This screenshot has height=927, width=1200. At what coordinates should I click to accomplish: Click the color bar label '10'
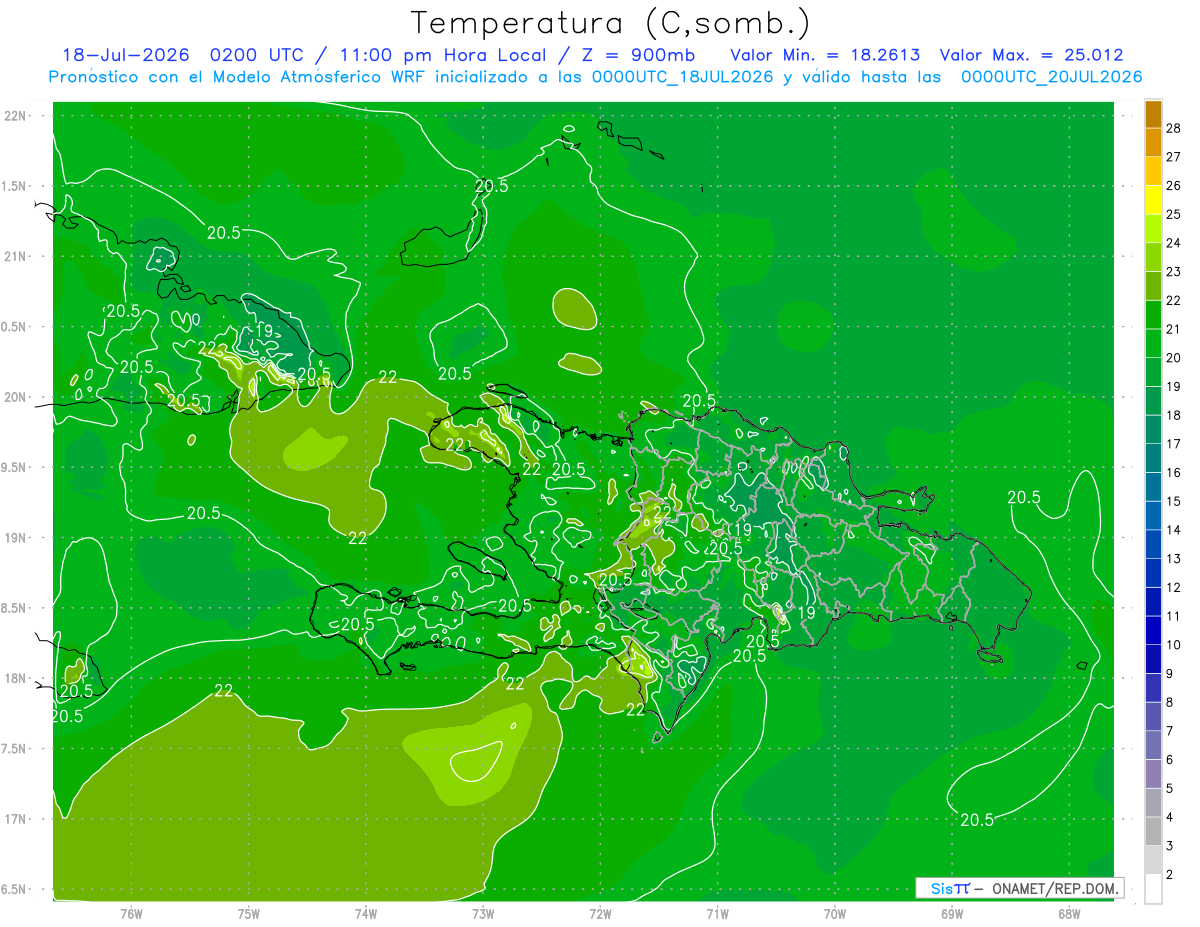tap(1174, 645)
